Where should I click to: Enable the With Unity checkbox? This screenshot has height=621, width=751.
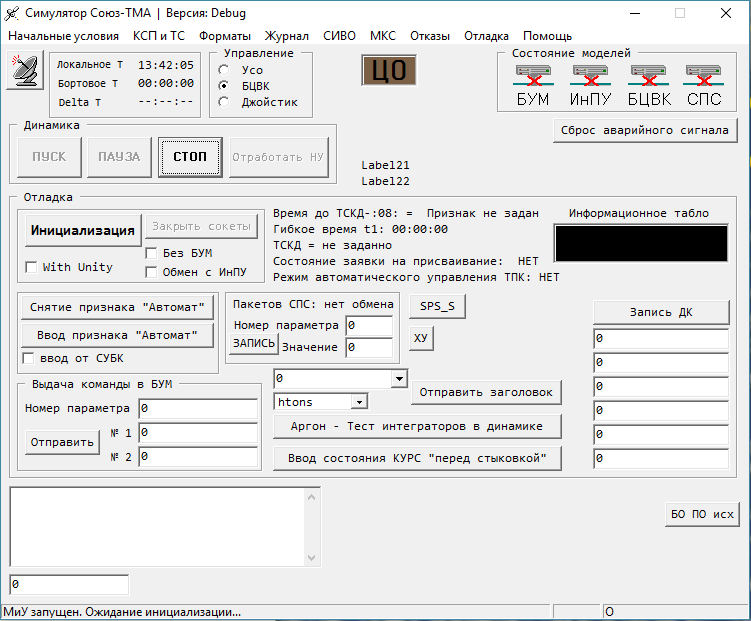[31, 267]
